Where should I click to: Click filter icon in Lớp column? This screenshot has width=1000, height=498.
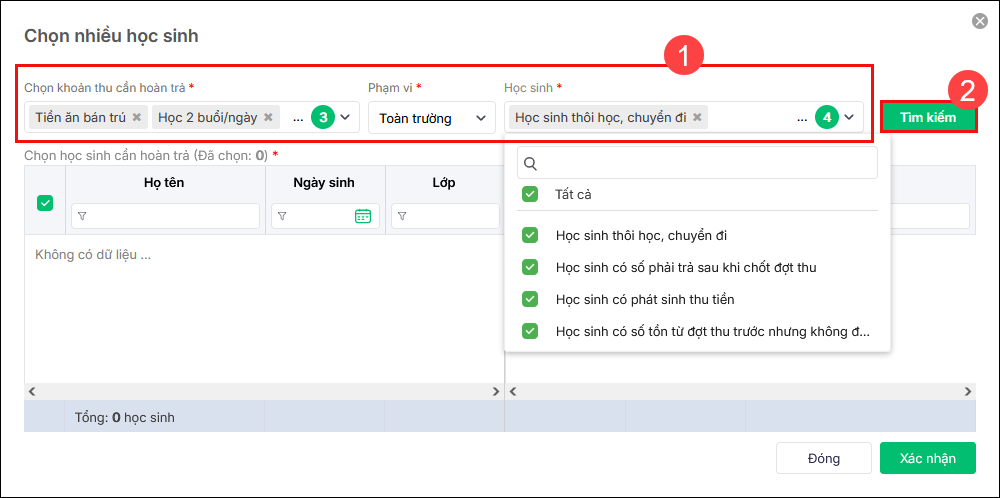tap(402, 216)
